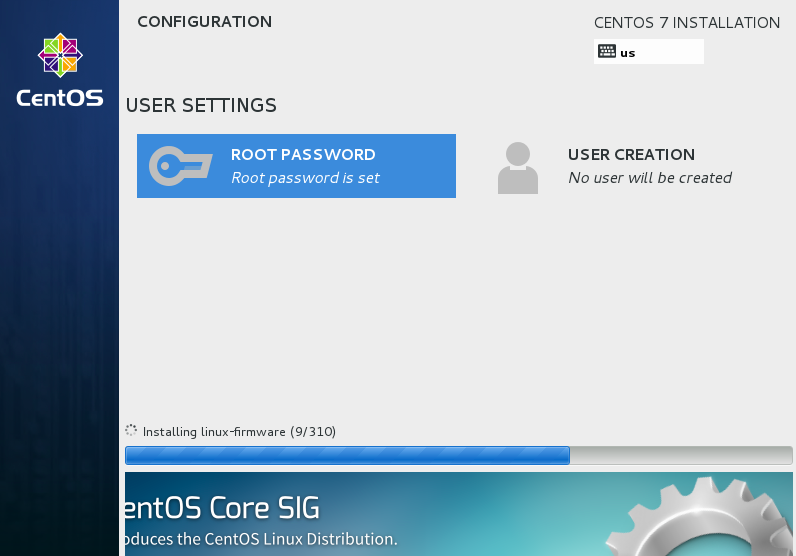796x556 pixels.
Task: Open the ROOT PASSWORD settings title
Action: coord(303,155)
